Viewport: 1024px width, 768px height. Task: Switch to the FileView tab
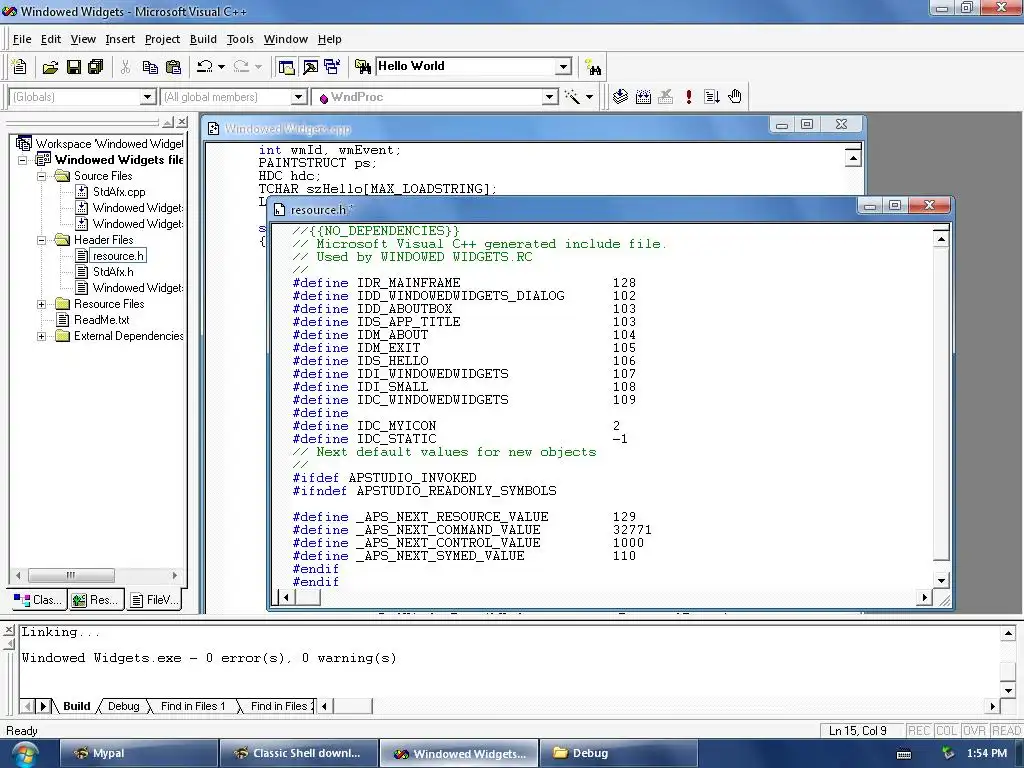click(154, 600)
